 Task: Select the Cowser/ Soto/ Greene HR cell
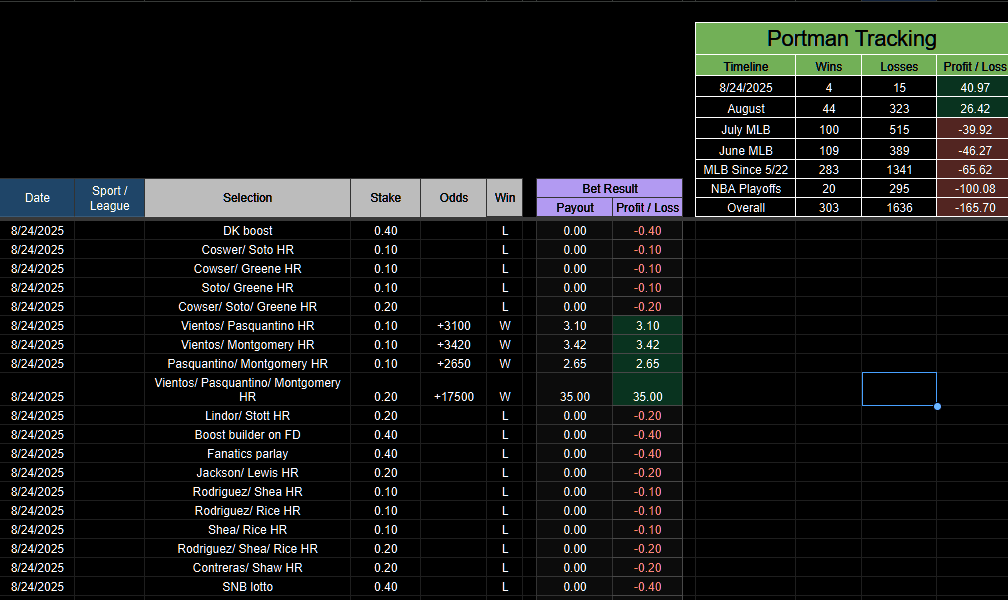248,307
